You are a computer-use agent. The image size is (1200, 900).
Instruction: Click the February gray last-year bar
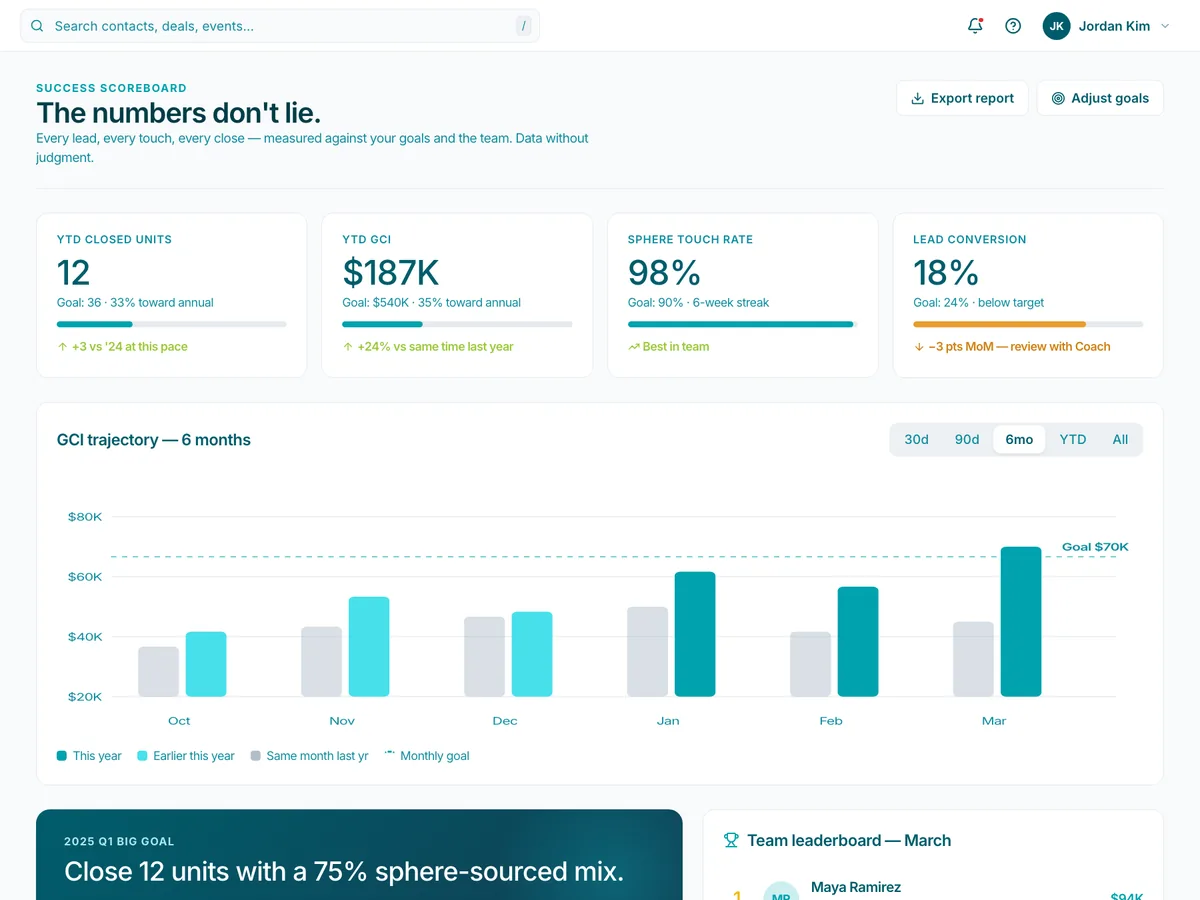click(810, 664)
